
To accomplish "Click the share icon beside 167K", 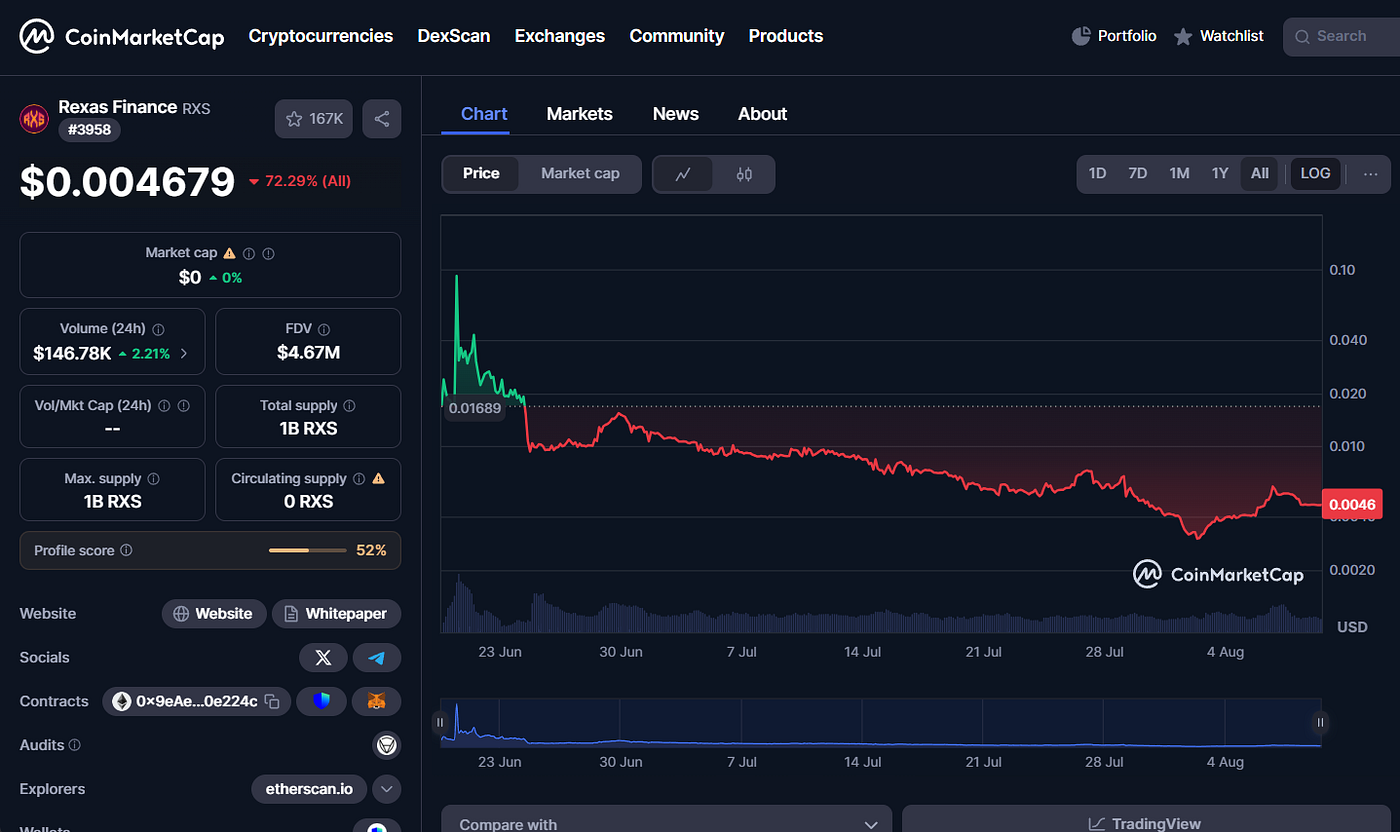I will pyautogui.click(x=382, y=118).
